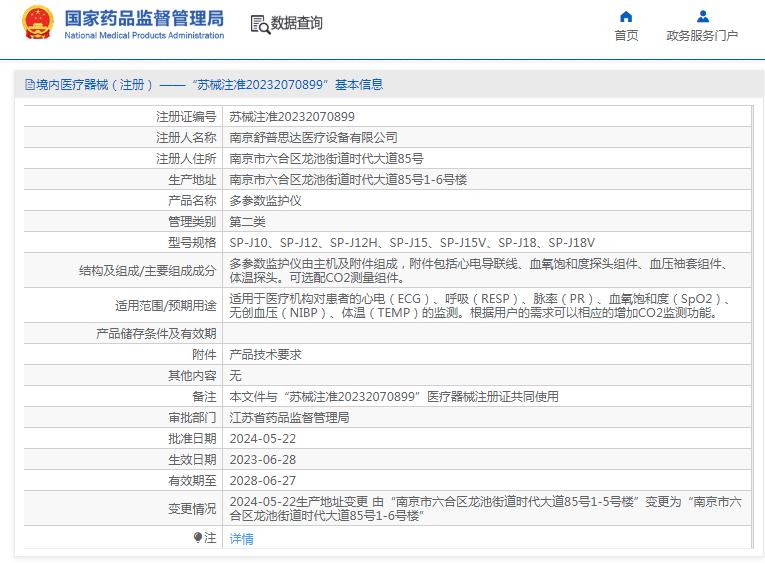
Task: Click 数据查询 label in header
Action: click(x=297, y=23)
